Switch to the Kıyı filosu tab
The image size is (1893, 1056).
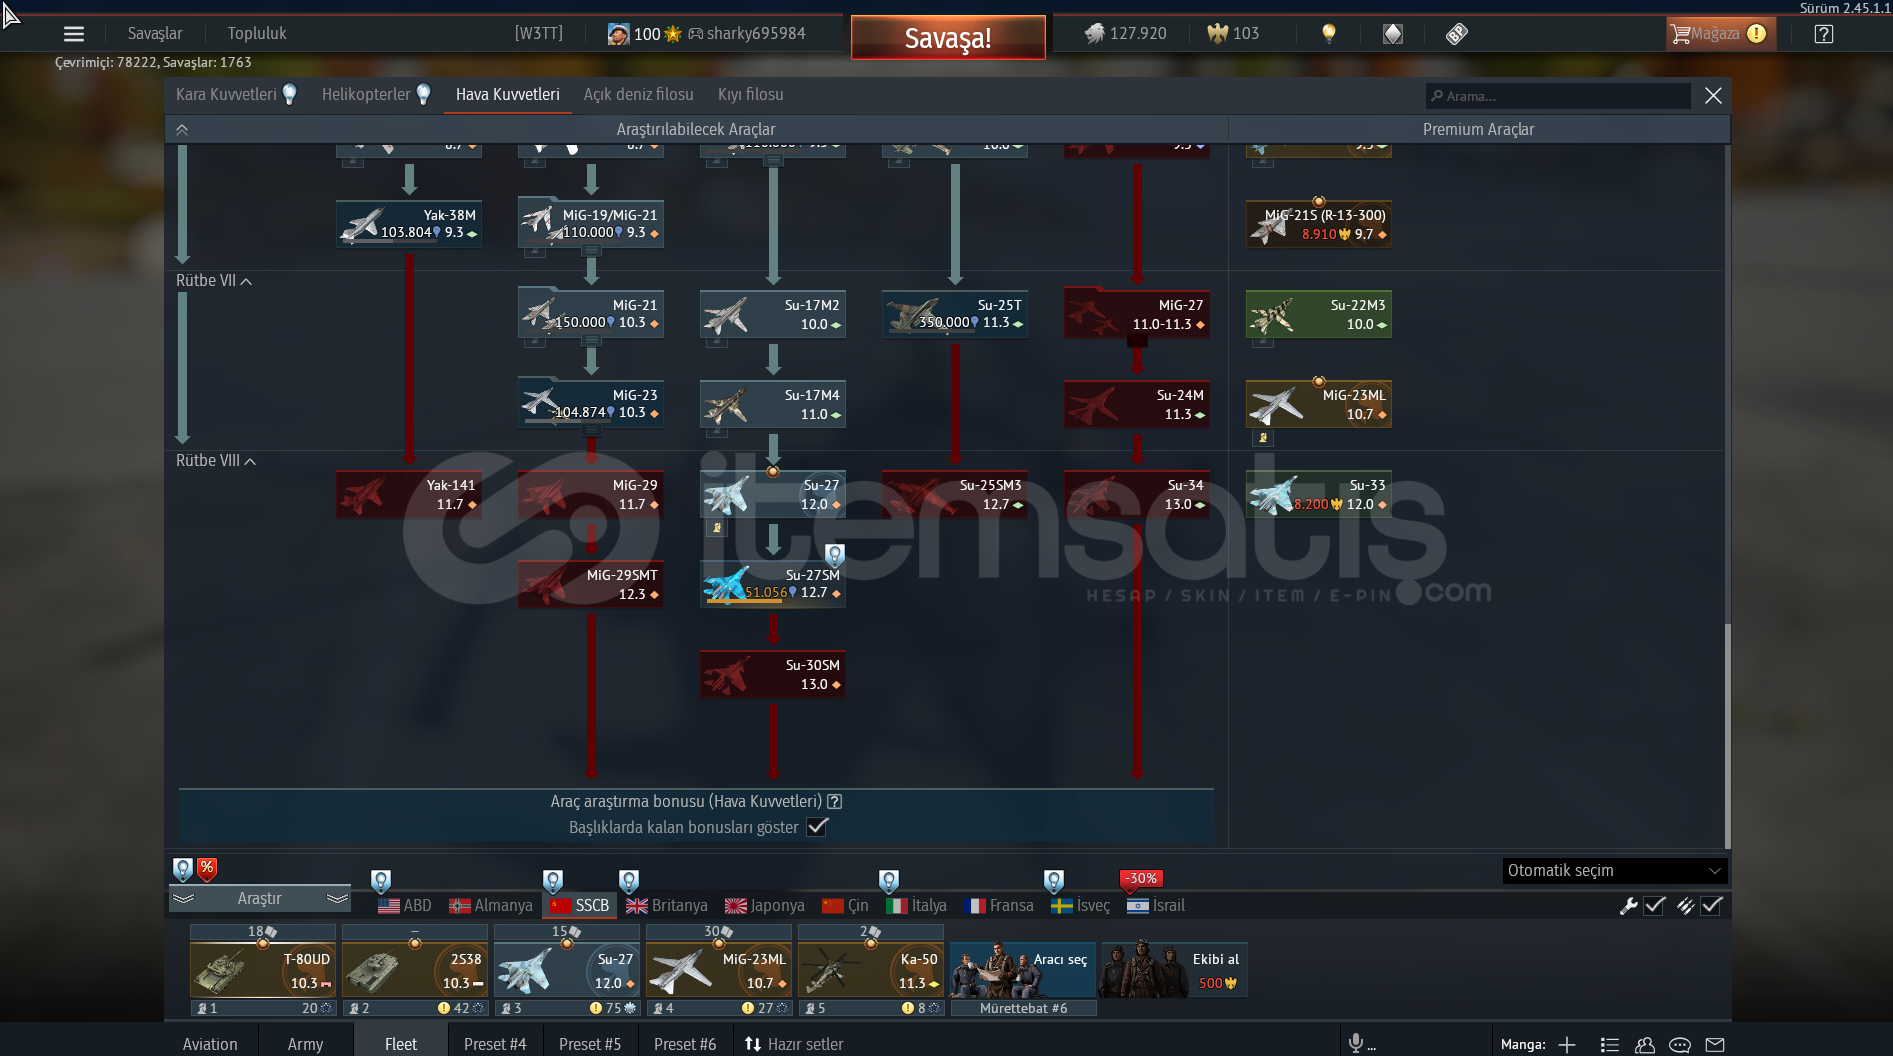pyautogui.click(x=750, y=94)
